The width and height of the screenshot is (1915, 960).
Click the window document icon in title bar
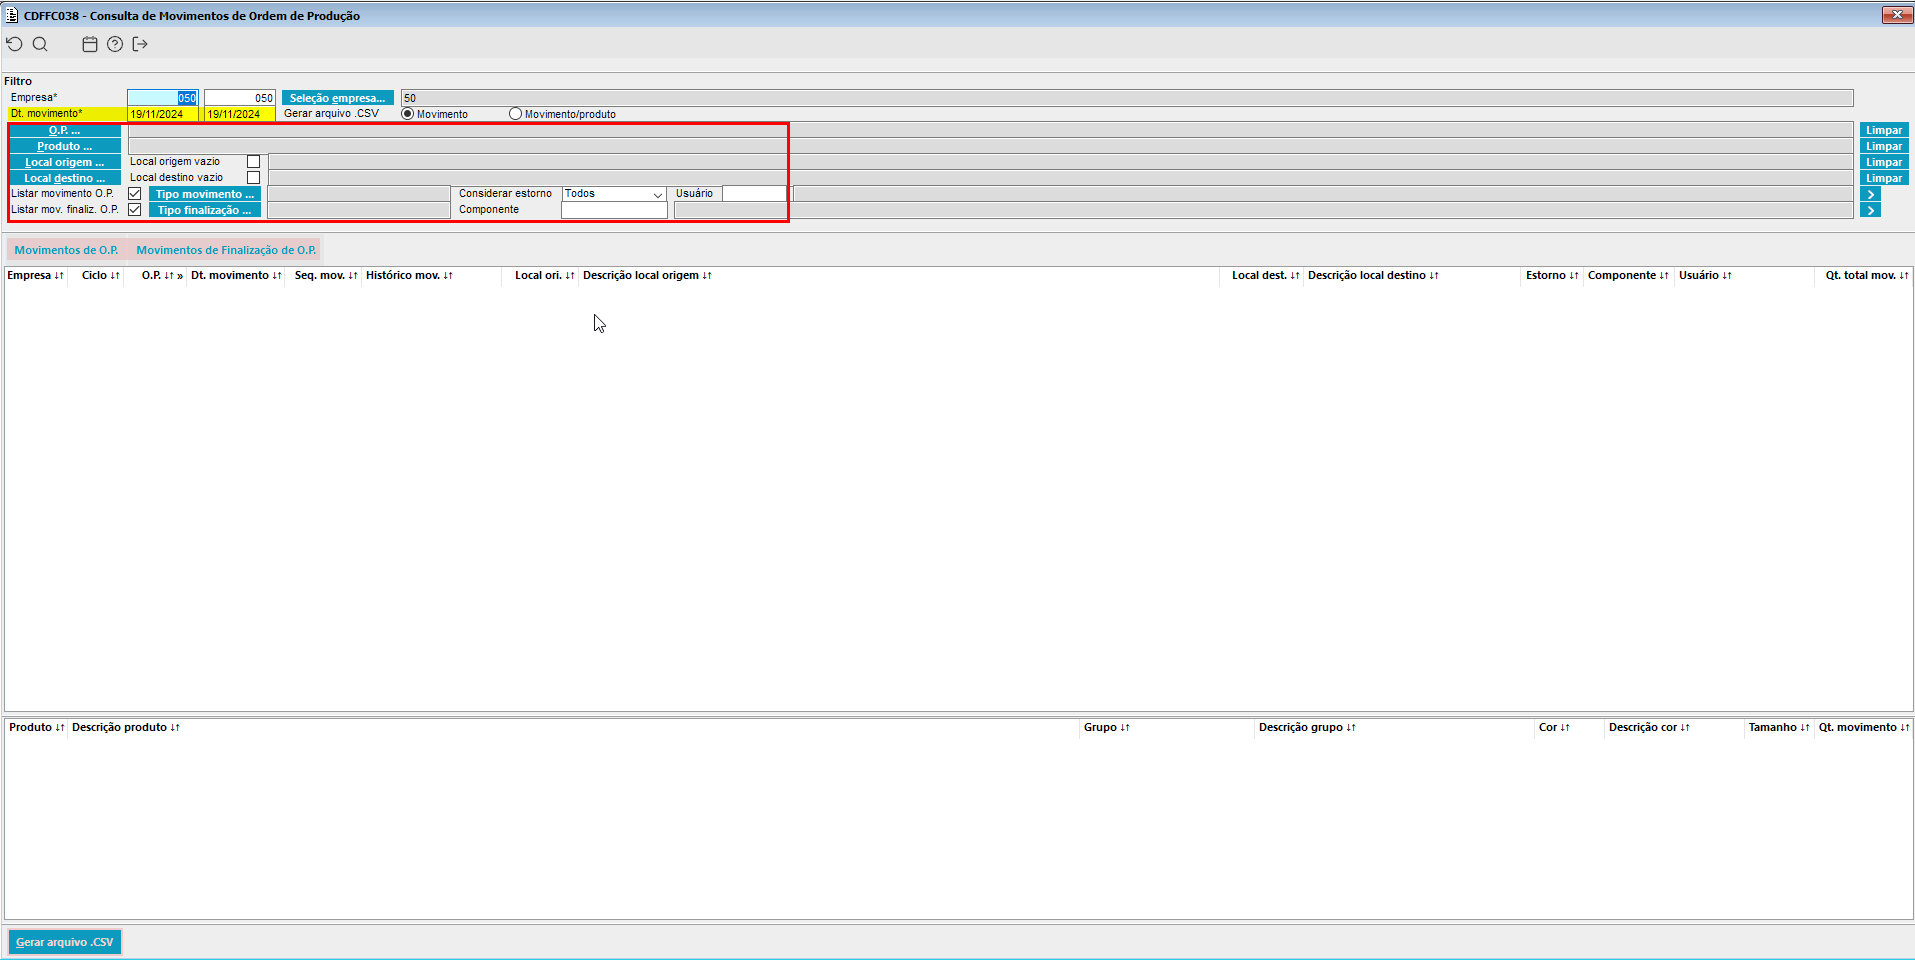pyautogui.click(x=12, y=15)
